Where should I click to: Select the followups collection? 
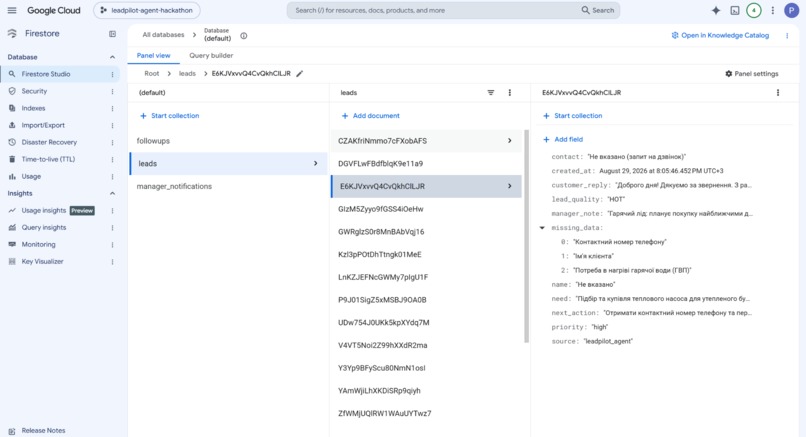(x=228, y=141)
